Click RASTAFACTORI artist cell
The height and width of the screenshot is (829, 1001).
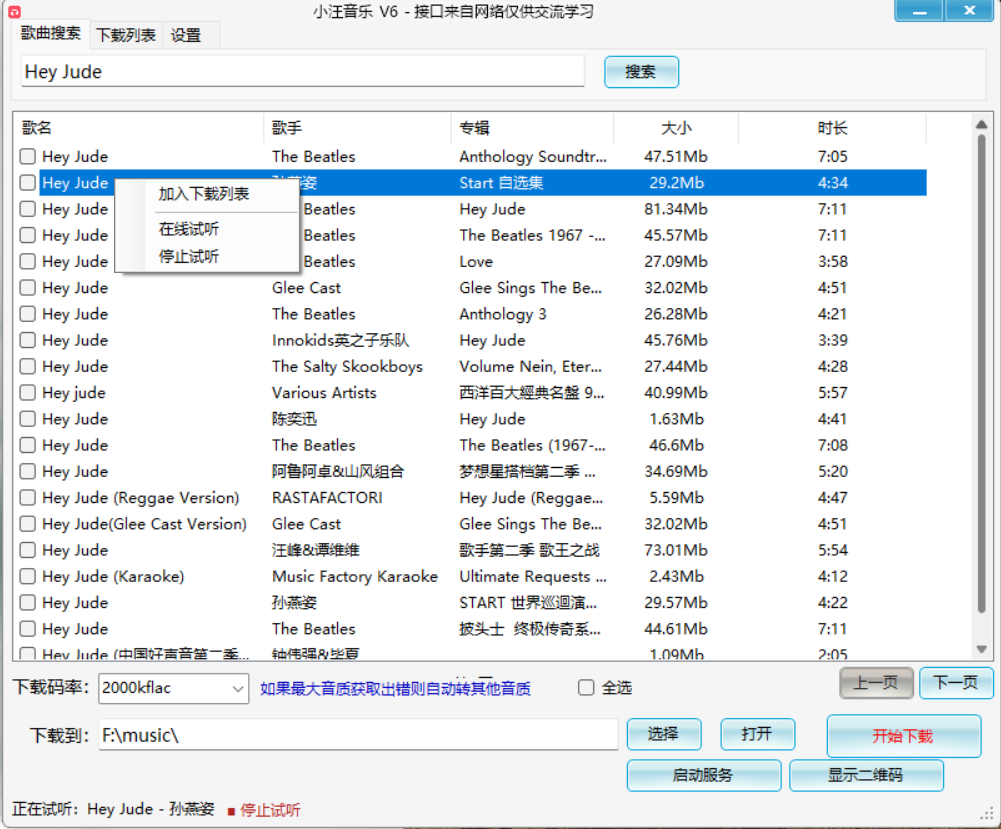pyautogui.click(x=327, y=498)
